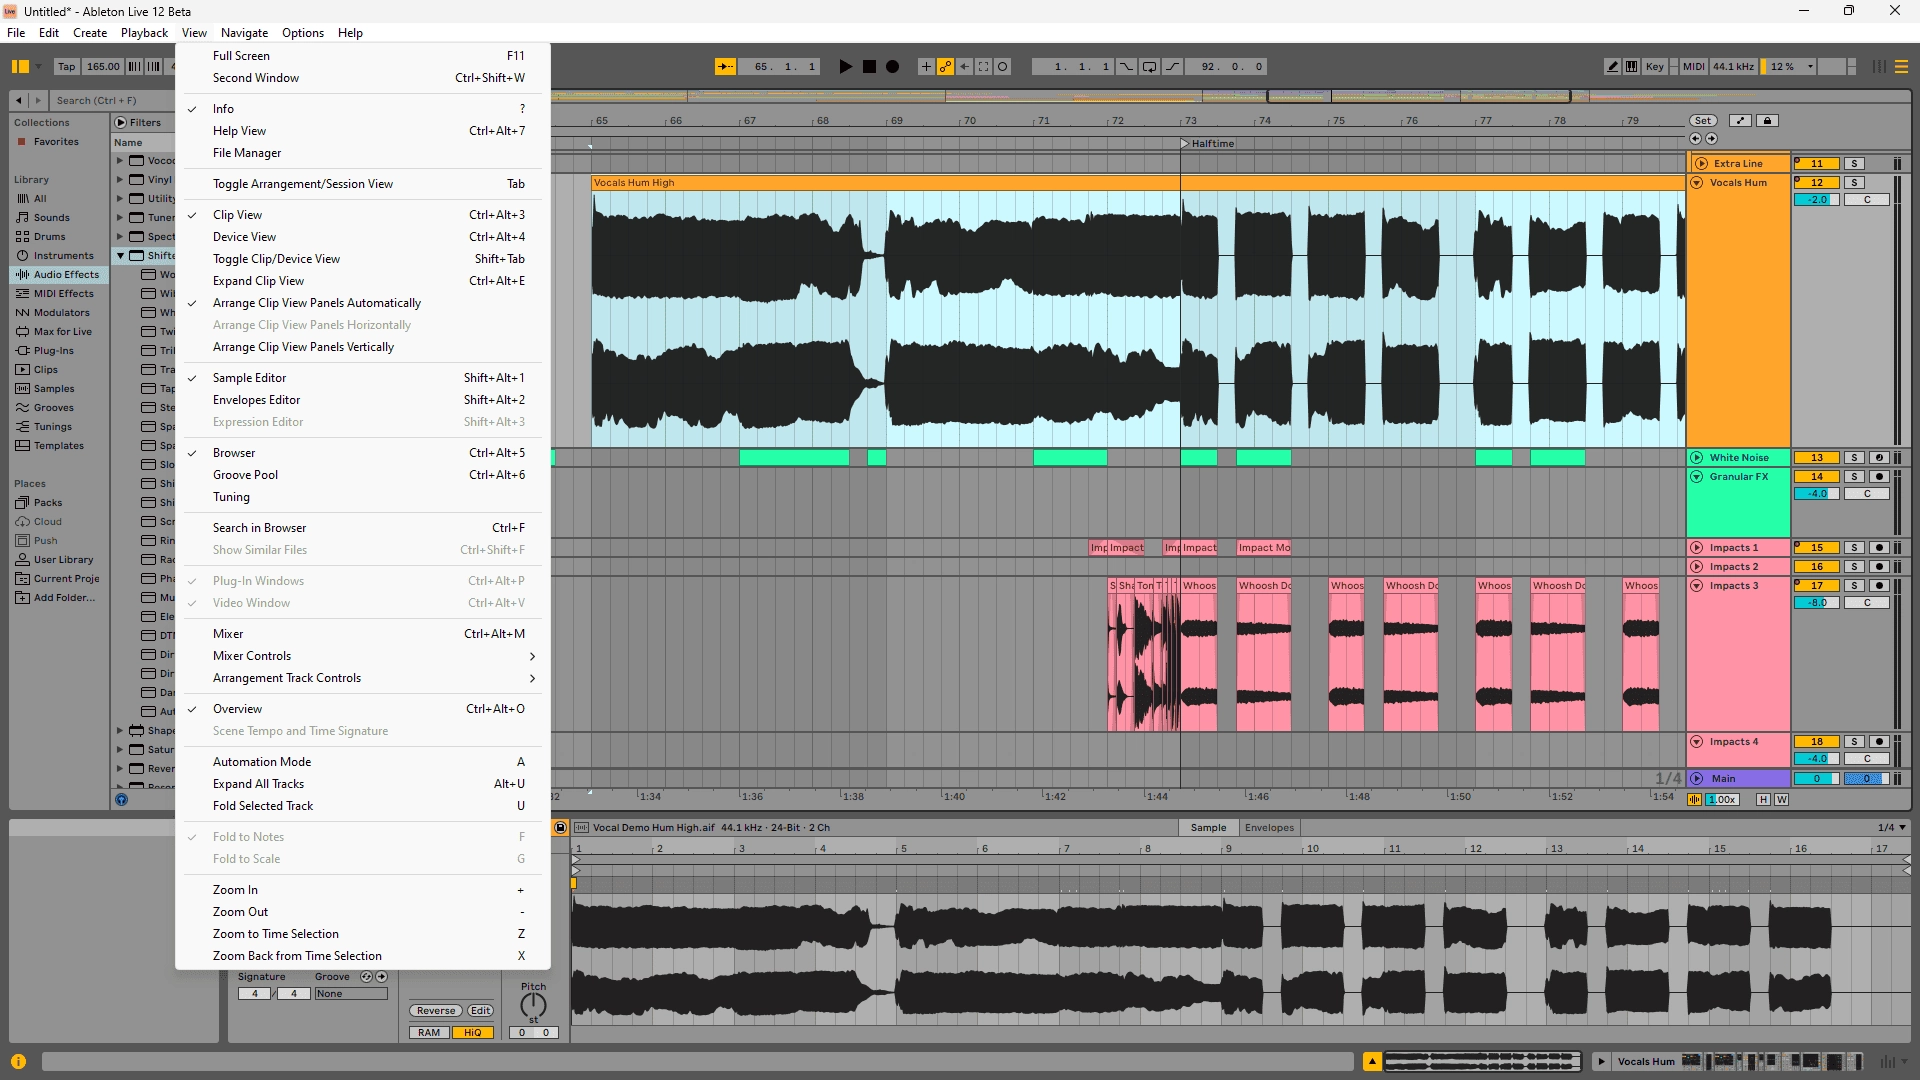The height and width of the screenshot is (1080, 1920).
Task: Toggle track activator 15 for Impacts 1
Action: 1817,548
